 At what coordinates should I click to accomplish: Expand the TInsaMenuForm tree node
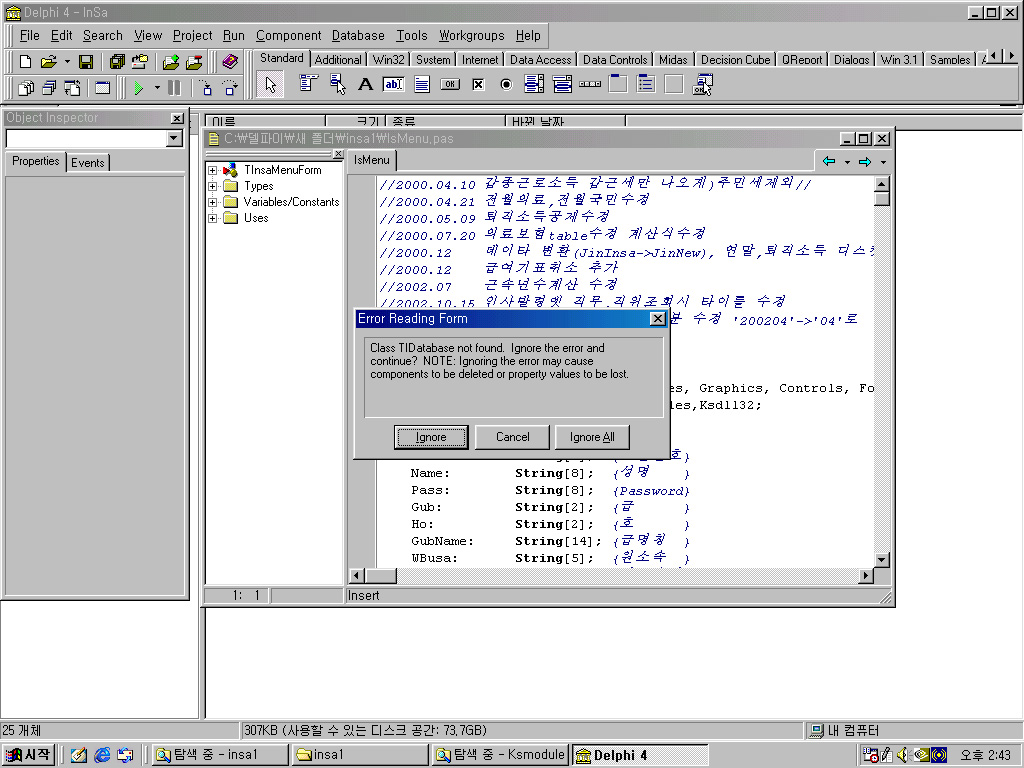(213, 170)
